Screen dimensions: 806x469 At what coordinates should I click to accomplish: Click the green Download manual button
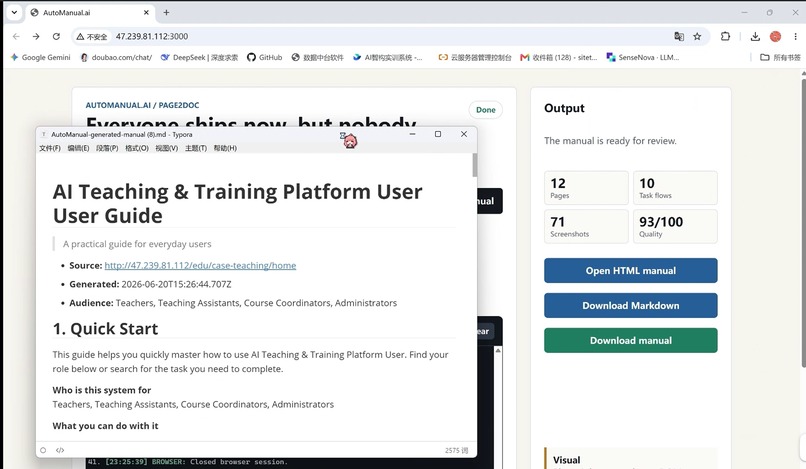631,340
